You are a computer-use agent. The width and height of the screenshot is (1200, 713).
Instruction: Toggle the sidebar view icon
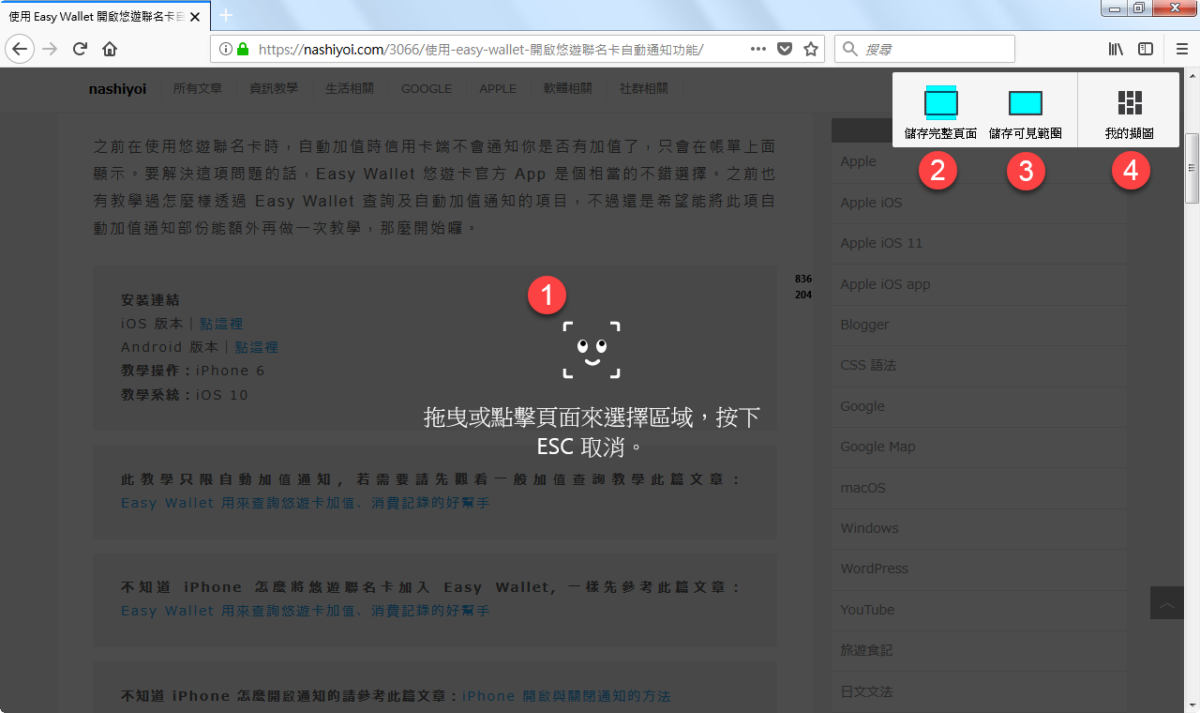1146,48
